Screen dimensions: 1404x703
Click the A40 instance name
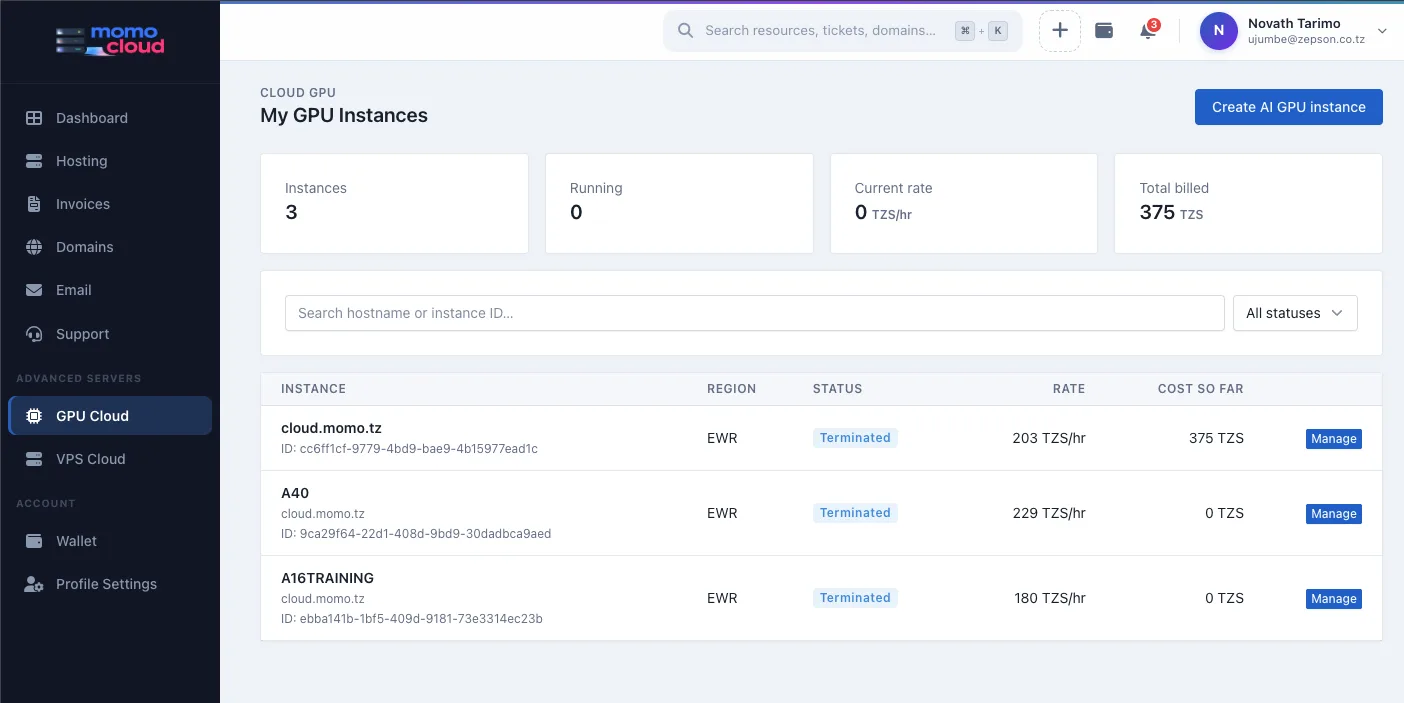pyautogui.click(x=295, y=493)
